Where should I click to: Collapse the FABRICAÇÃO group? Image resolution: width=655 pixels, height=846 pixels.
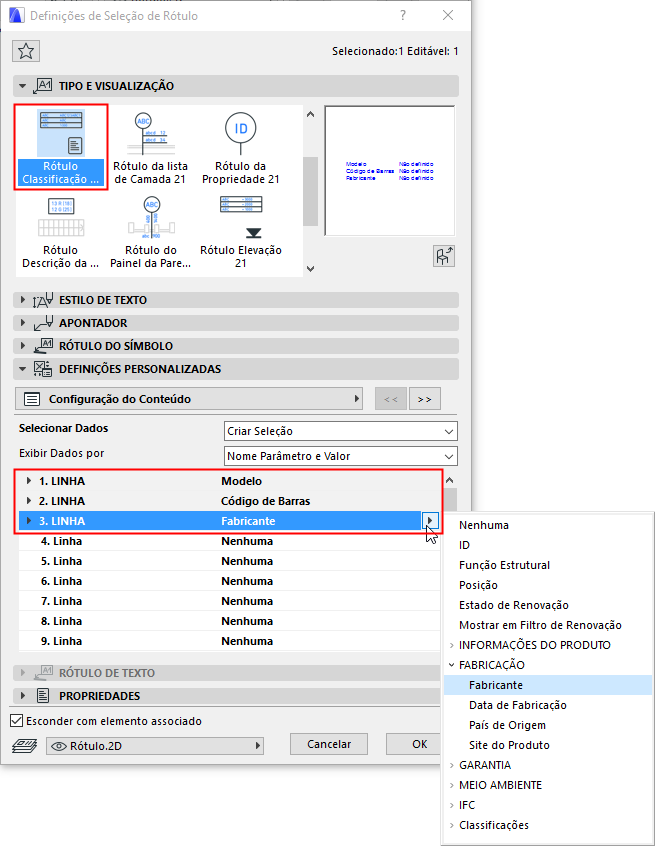coord(452,665)
